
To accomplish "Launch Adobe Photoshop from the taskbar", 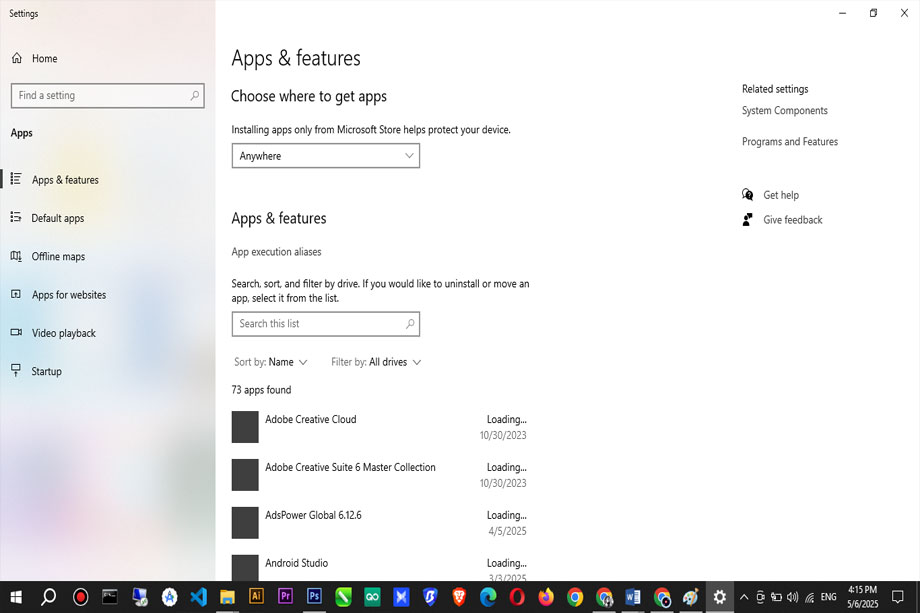I will click(314, 597).
